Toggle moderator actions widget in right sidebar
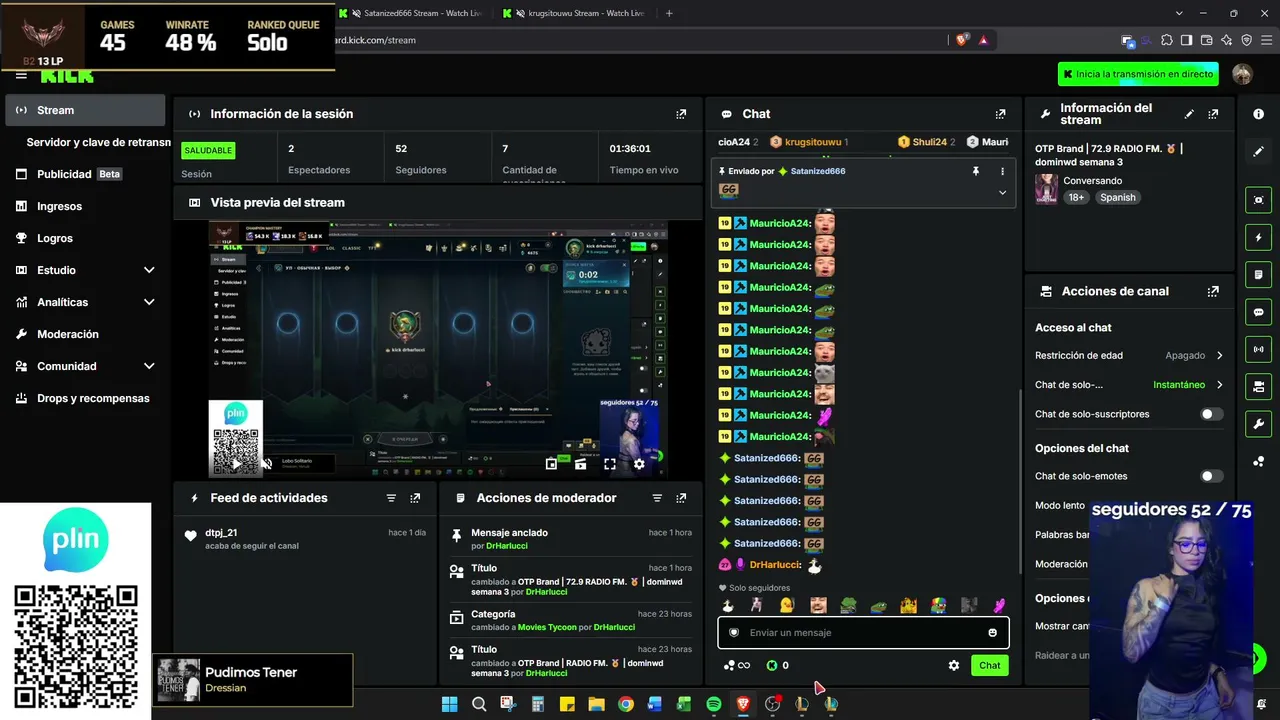 [x=1258, y=275]
